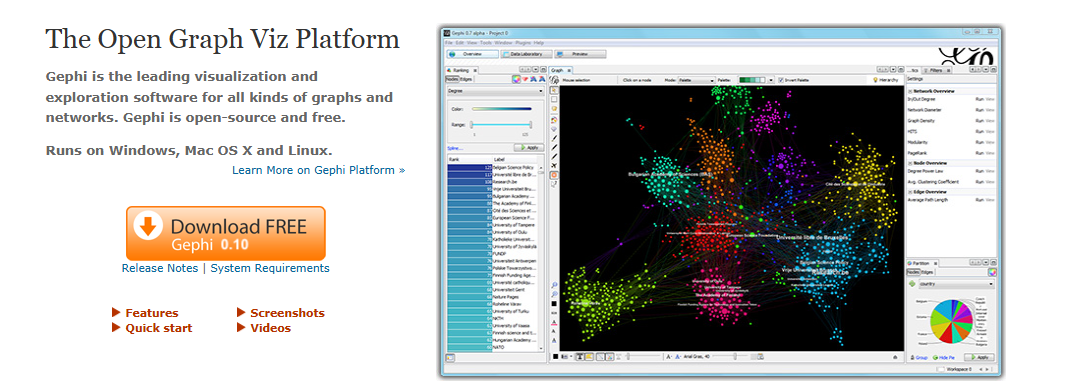The width and height of the screenshot is (1085, 390).
Task: Click the Group link in Partition panel
Action: tap(918, 358)
